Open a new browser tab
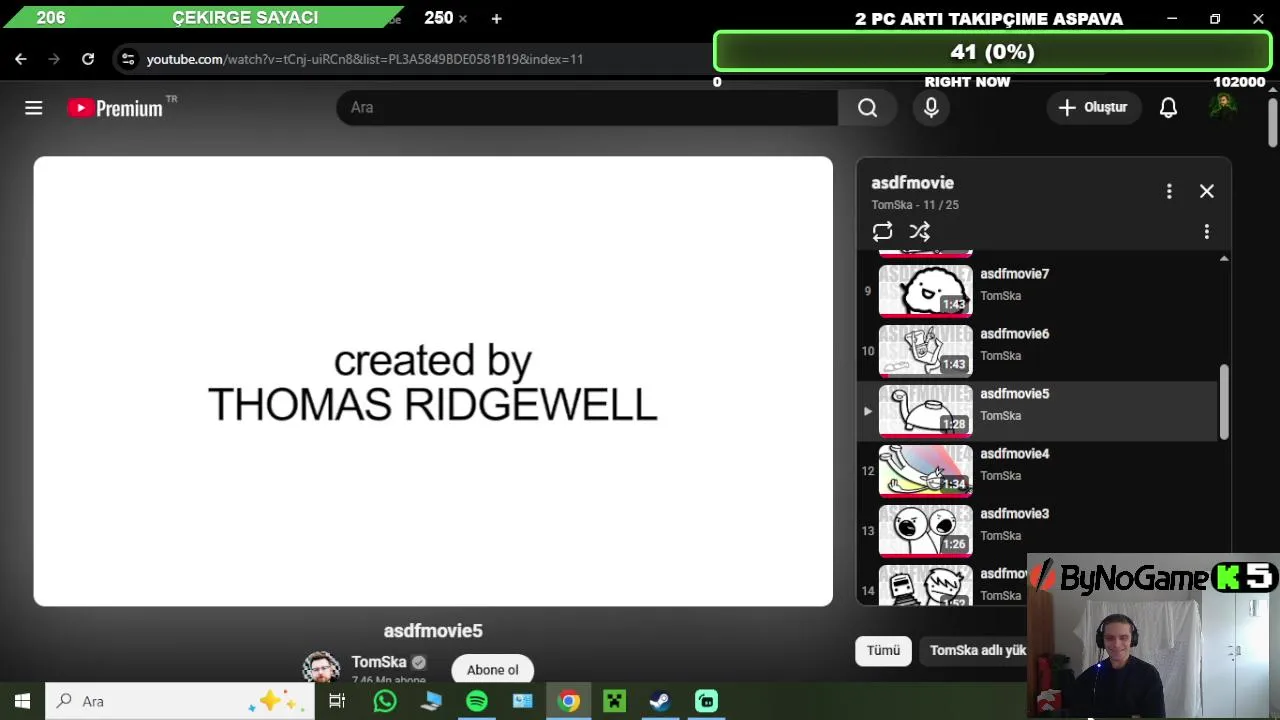Viewport: 1280px width, 720px height. coord(496,18)
